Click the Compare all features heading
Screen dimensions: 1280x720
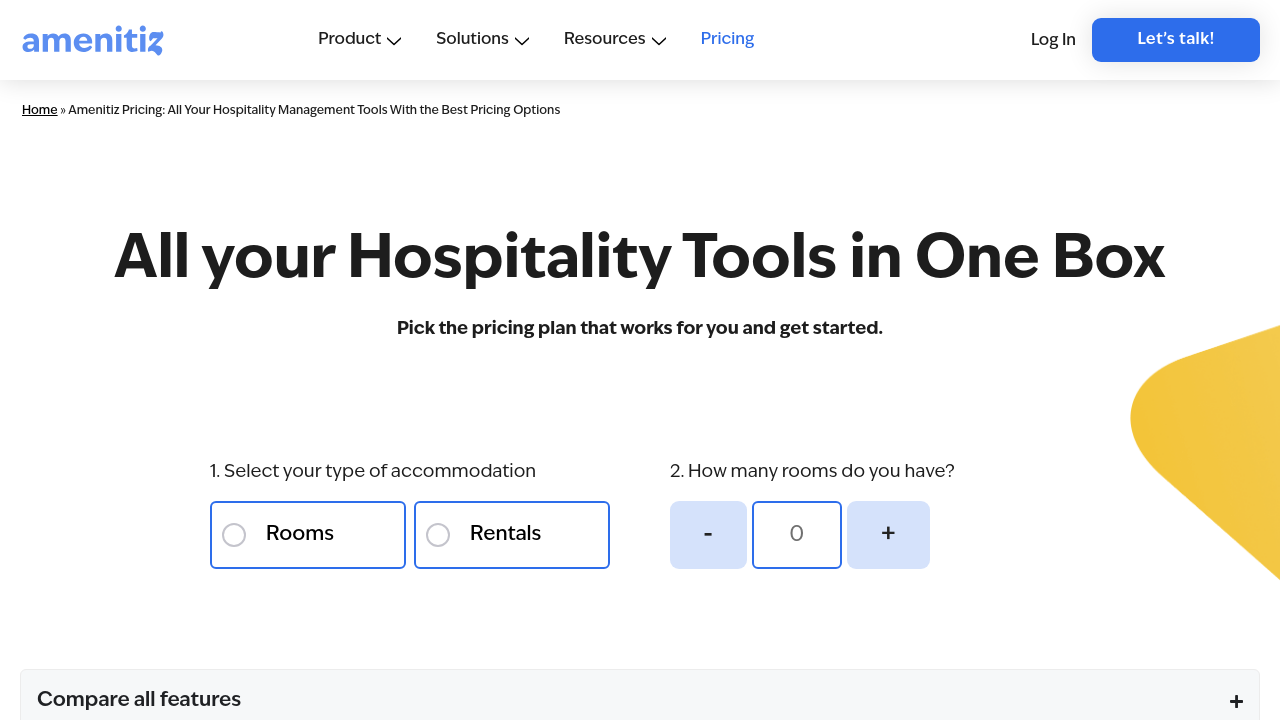[139, 699]
